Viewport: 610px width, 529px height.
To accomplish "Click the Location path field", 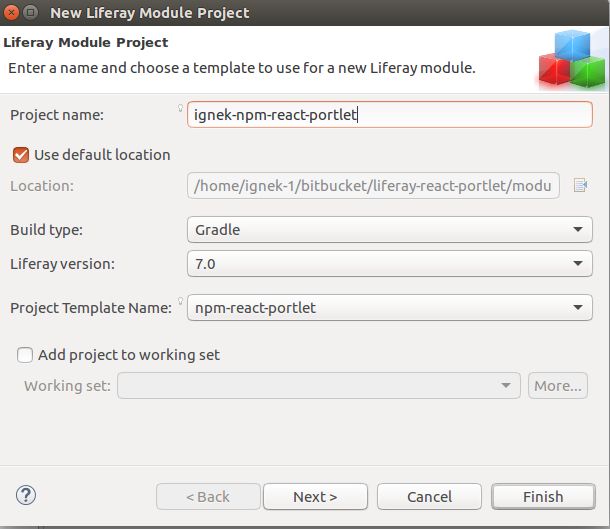I will coord(373,186).
